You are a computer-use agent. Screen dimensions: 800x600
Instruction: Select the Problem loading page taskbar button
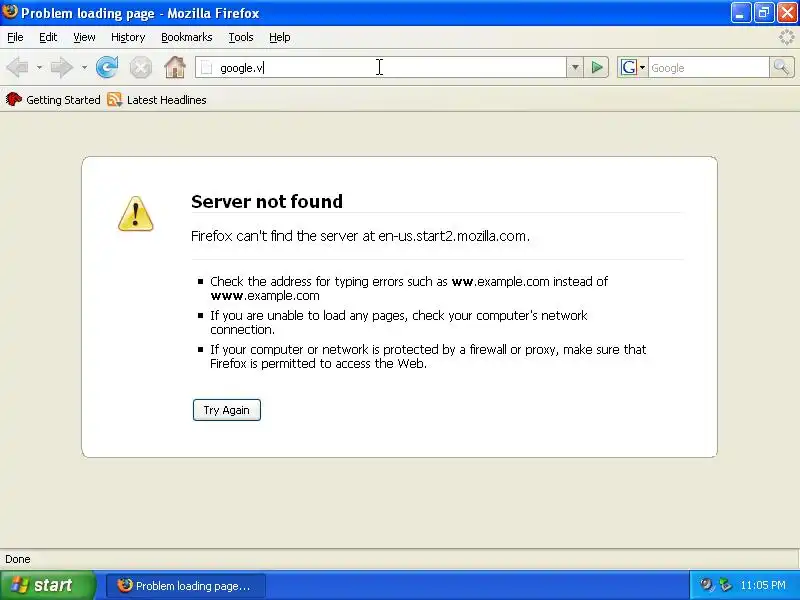(186, 585)
